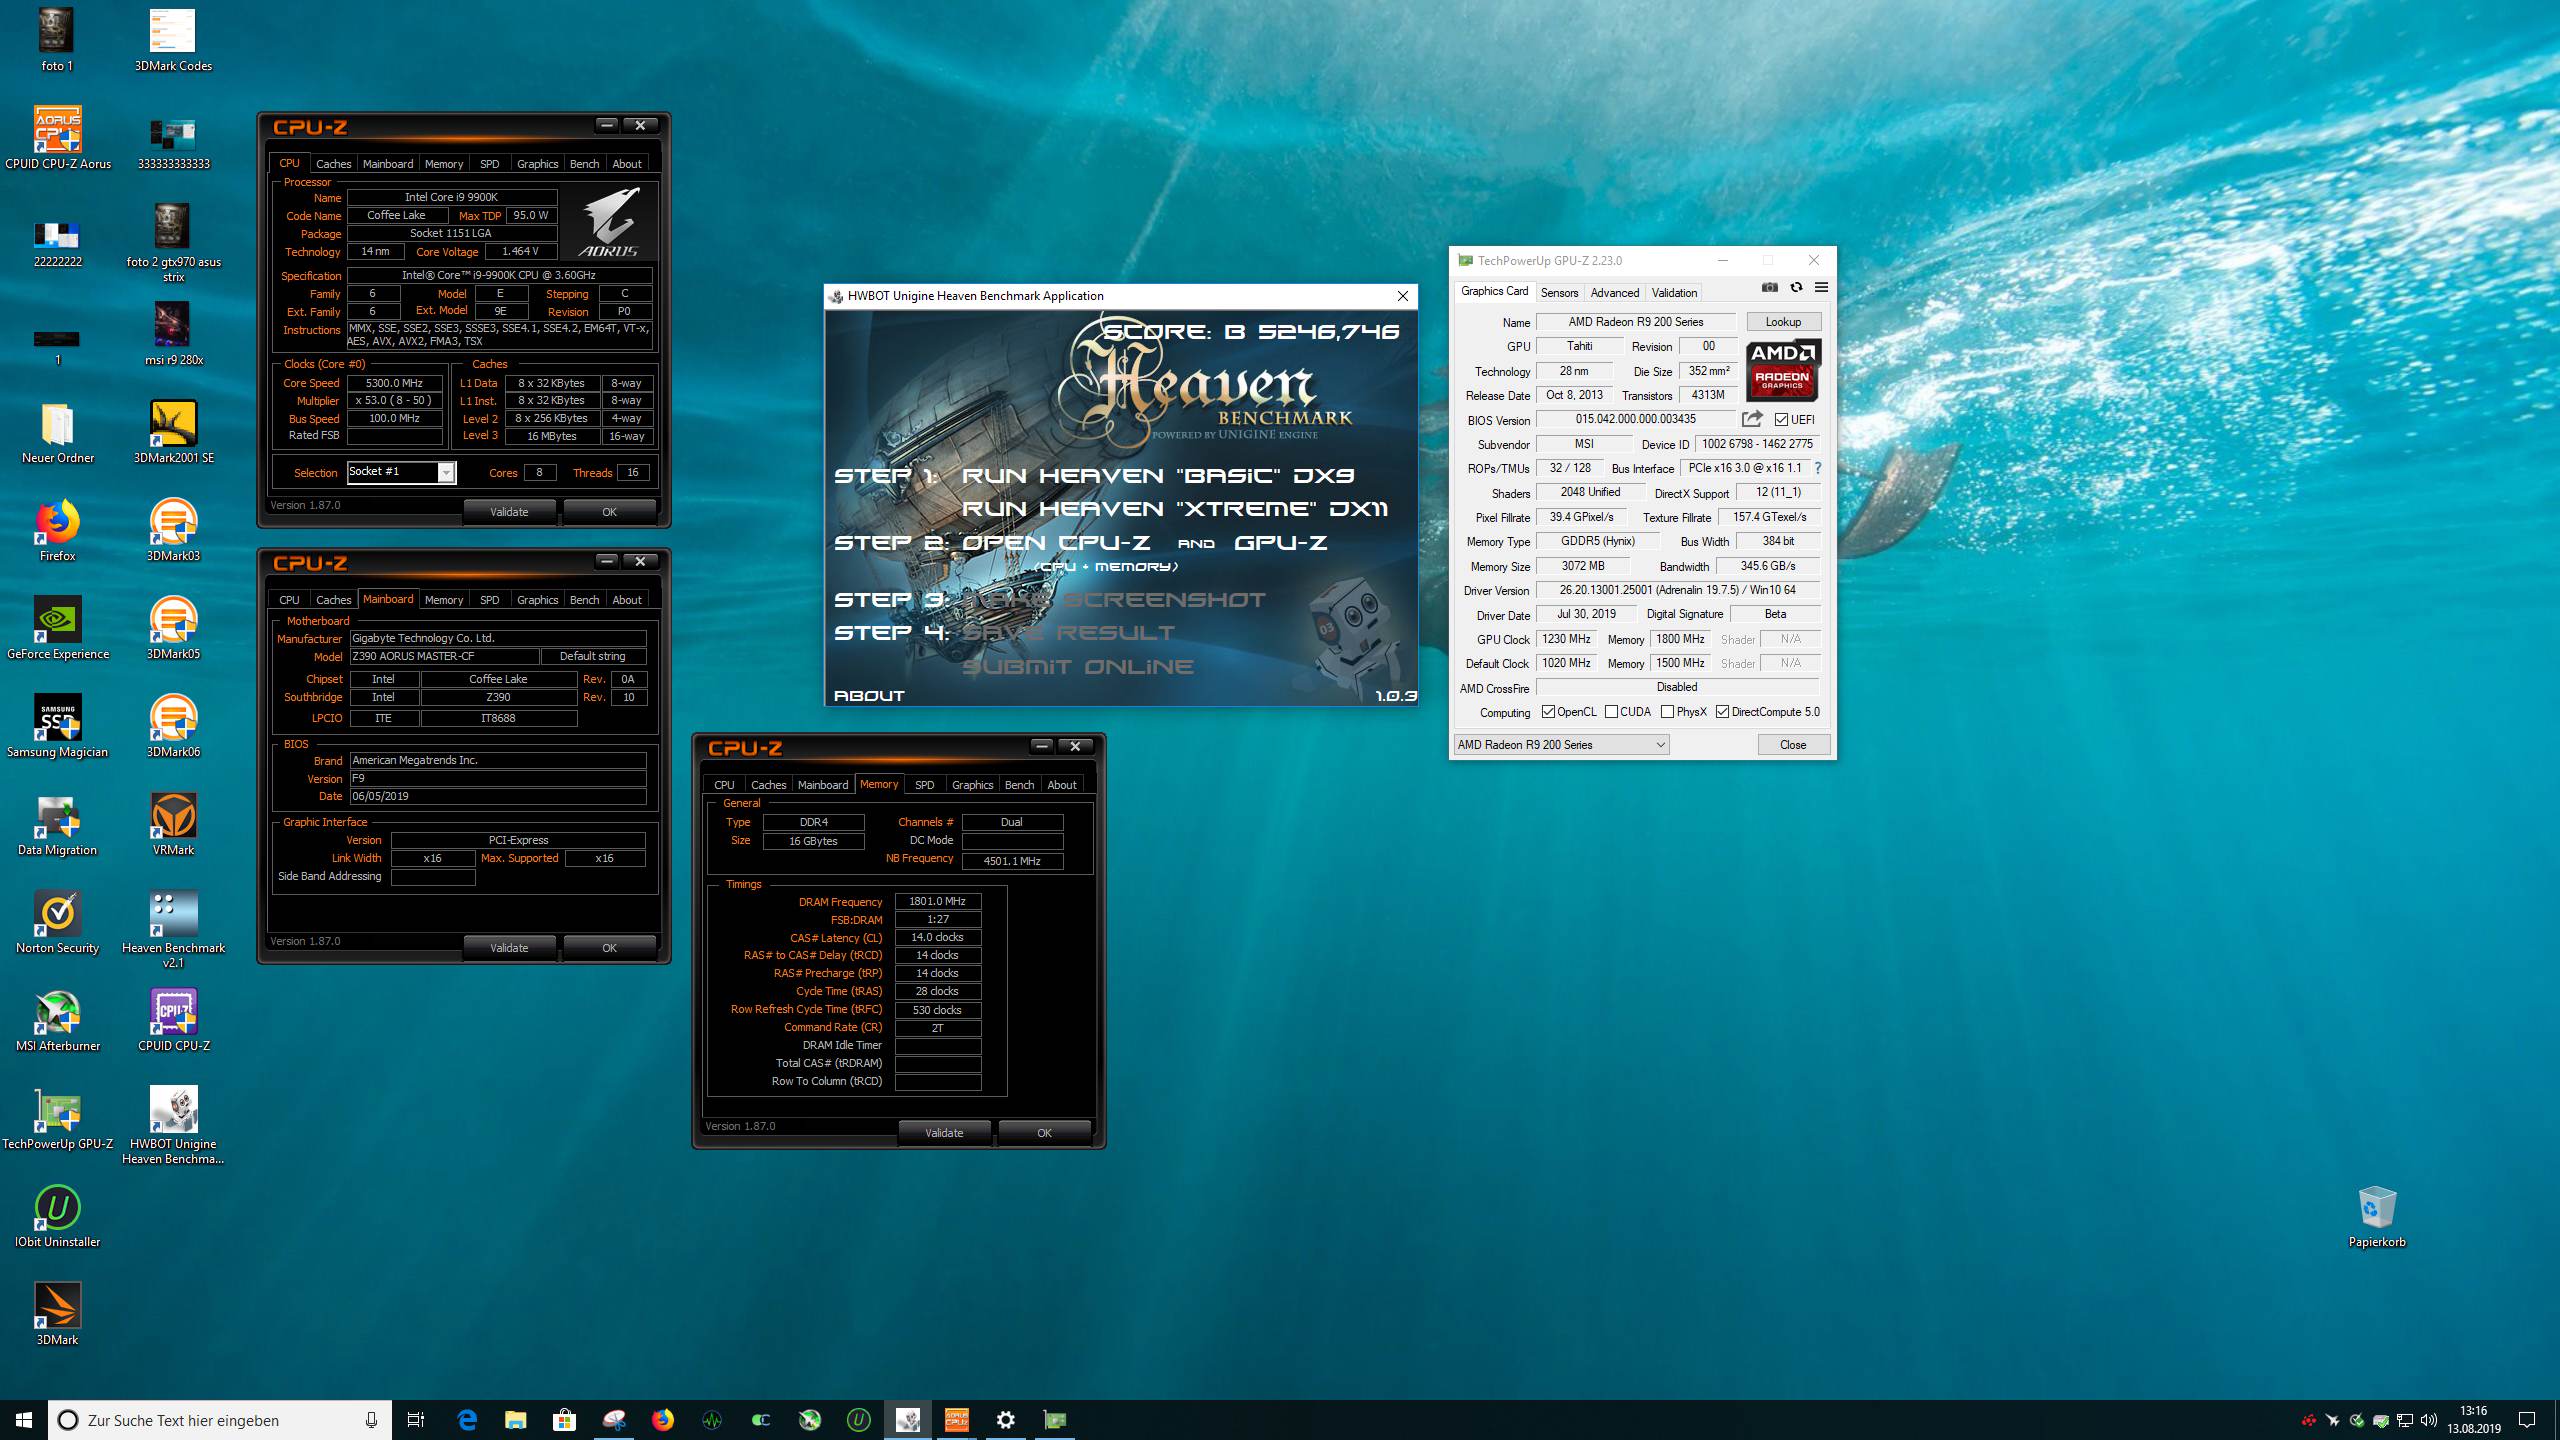Click the Close button in GPU-Z

pos(1793,745)
